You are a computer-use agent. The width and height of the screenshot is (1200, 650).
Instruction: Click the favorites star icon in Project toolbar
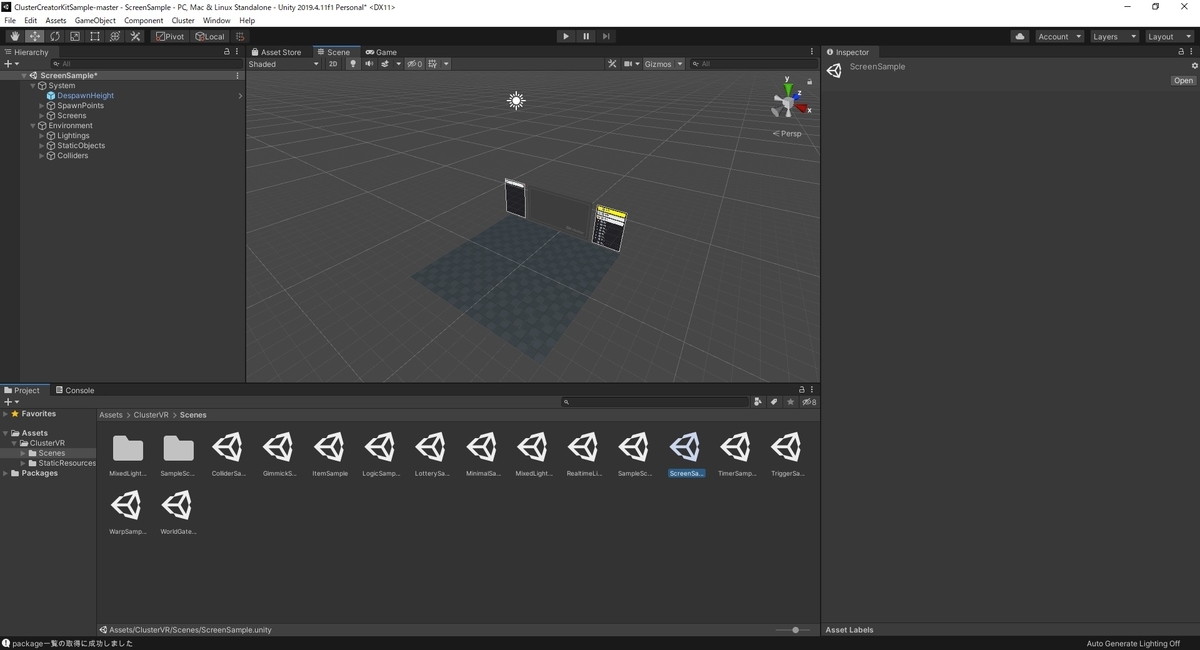tap(790, 402)
